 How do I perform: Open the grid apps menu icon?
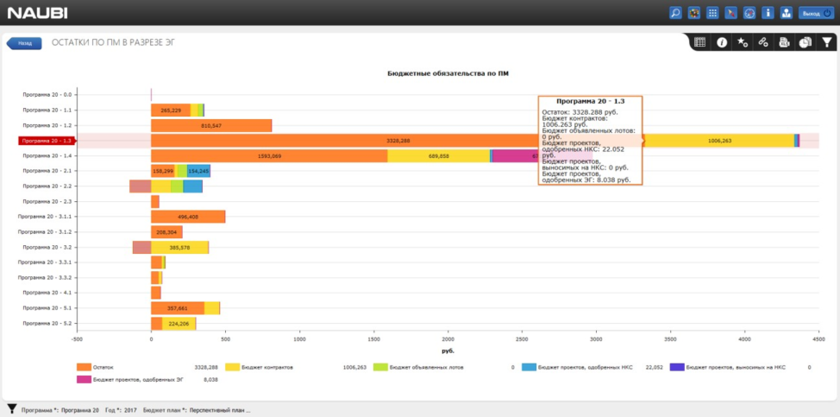(713, 13)
